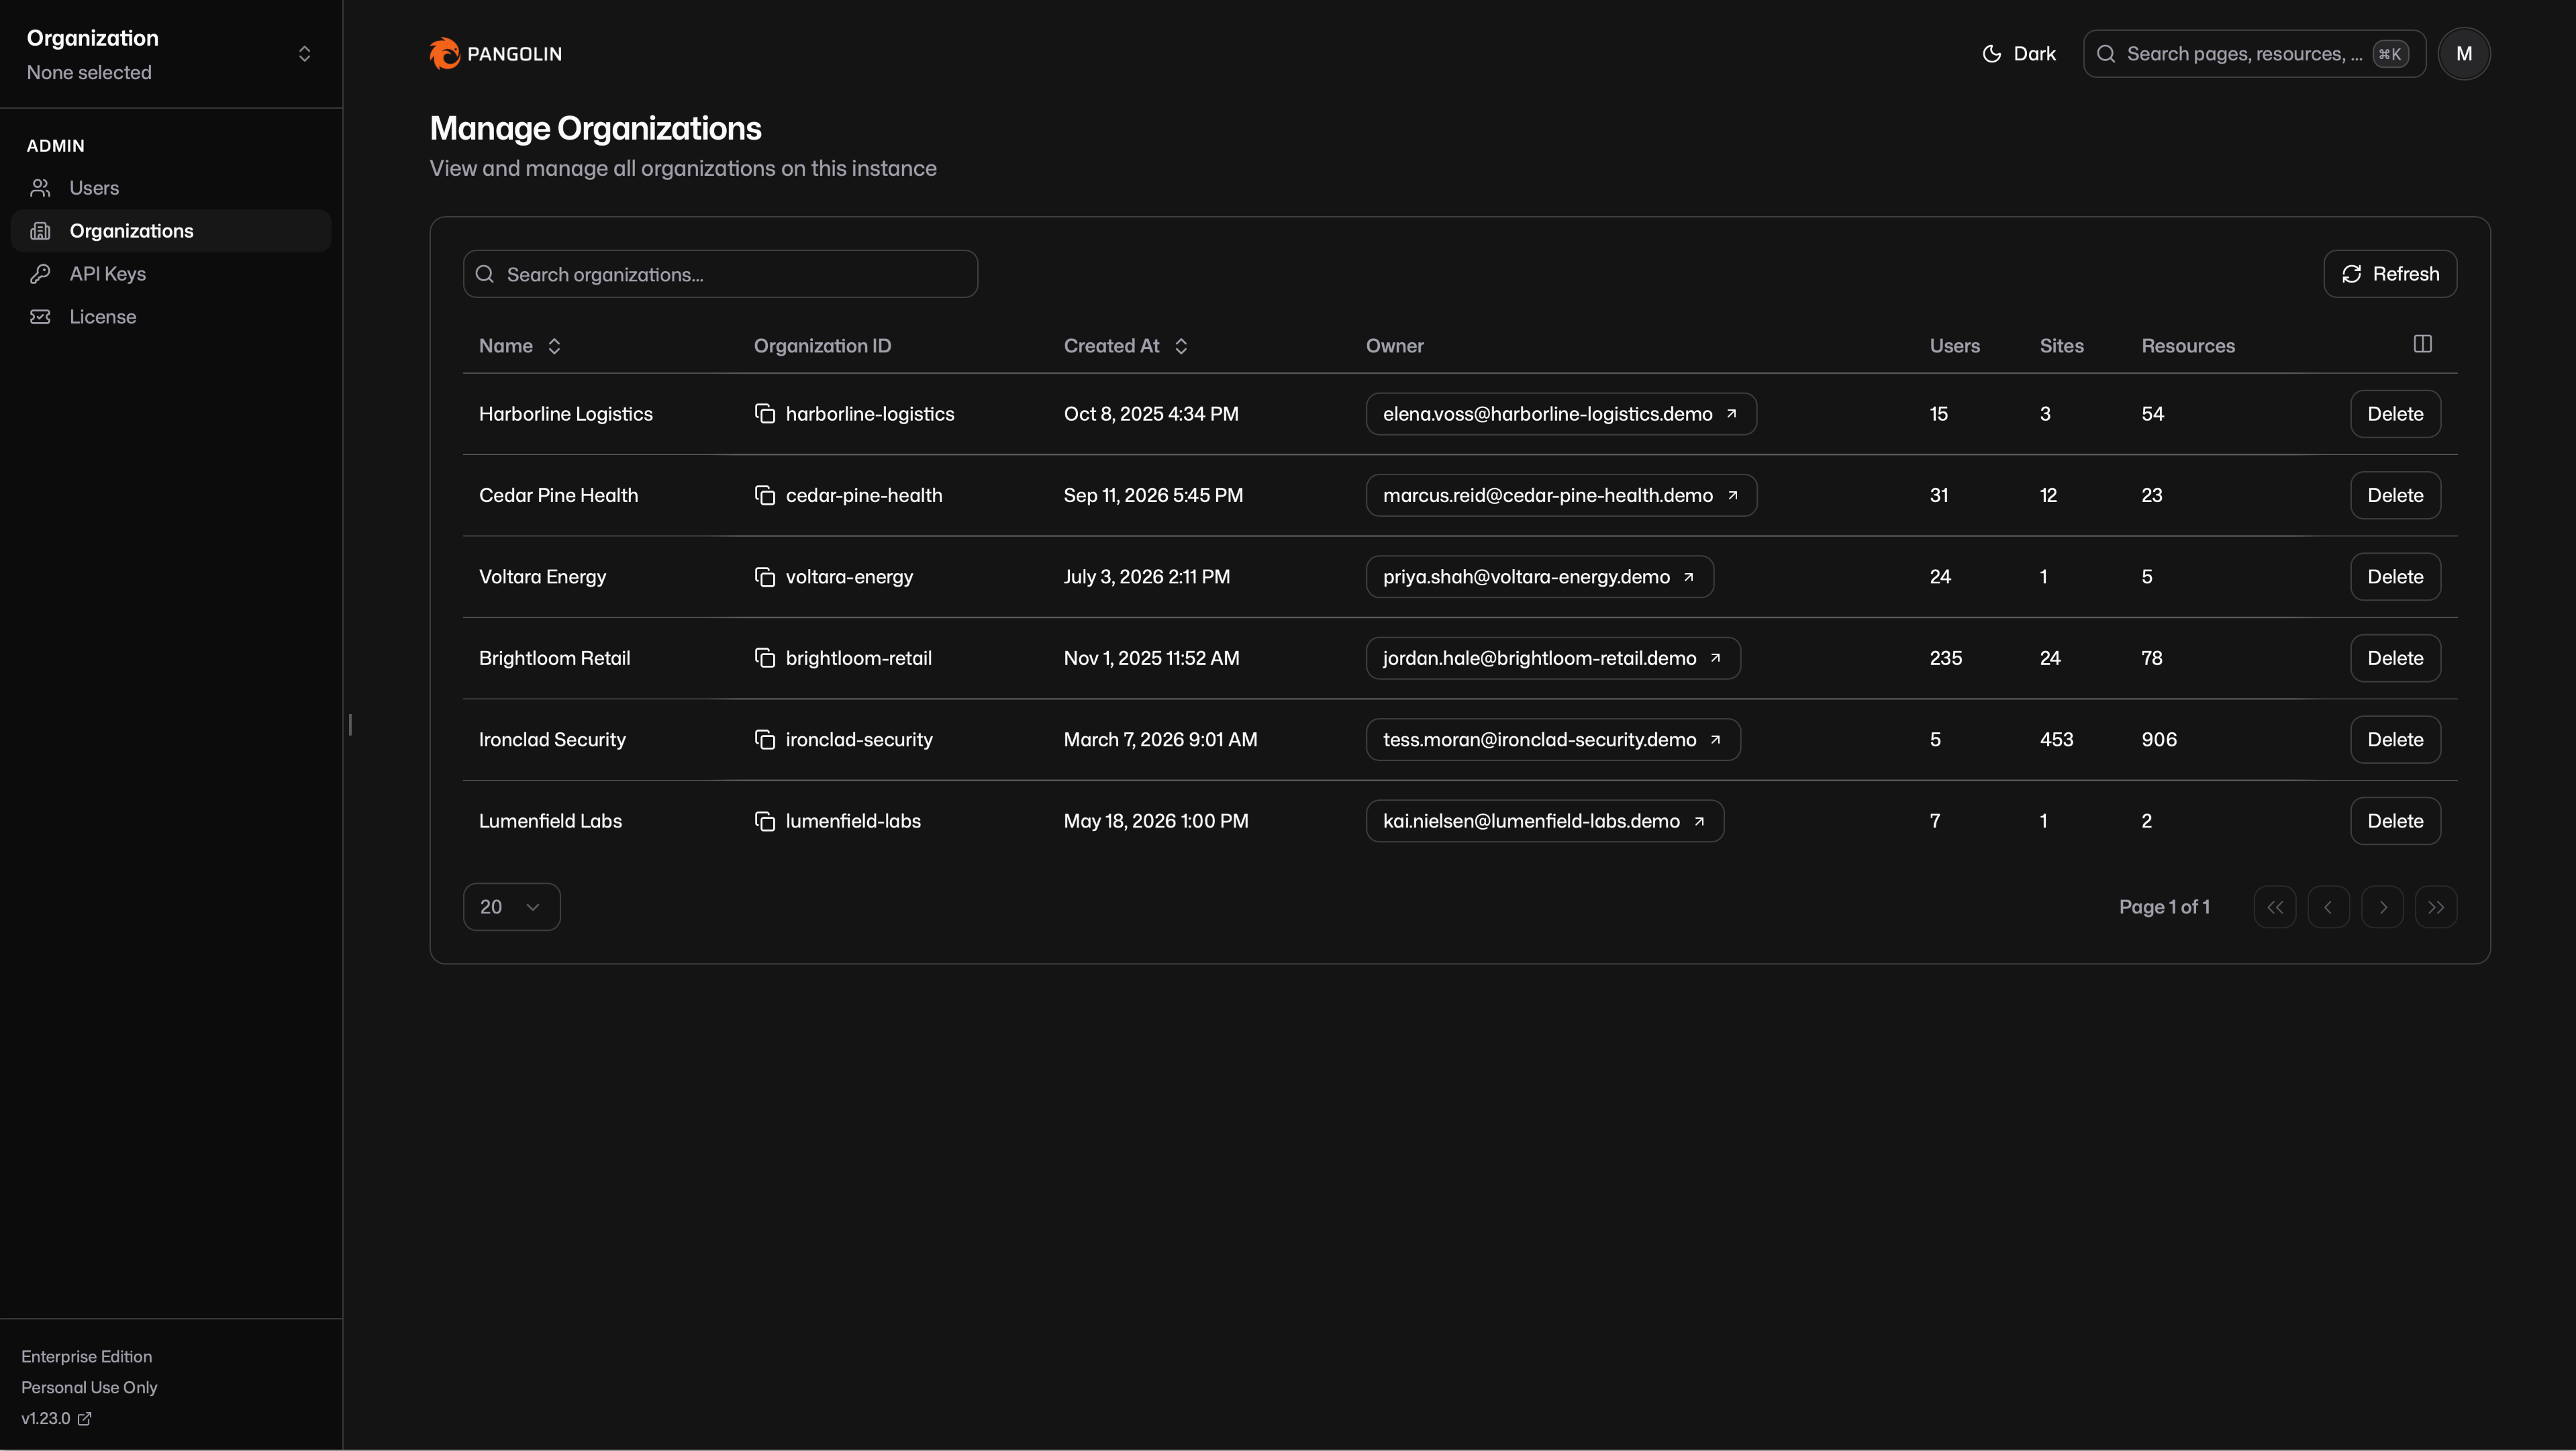Open the user avatar menu M
Screen dimensions: 2576x1451
[x=2464, y=54]
